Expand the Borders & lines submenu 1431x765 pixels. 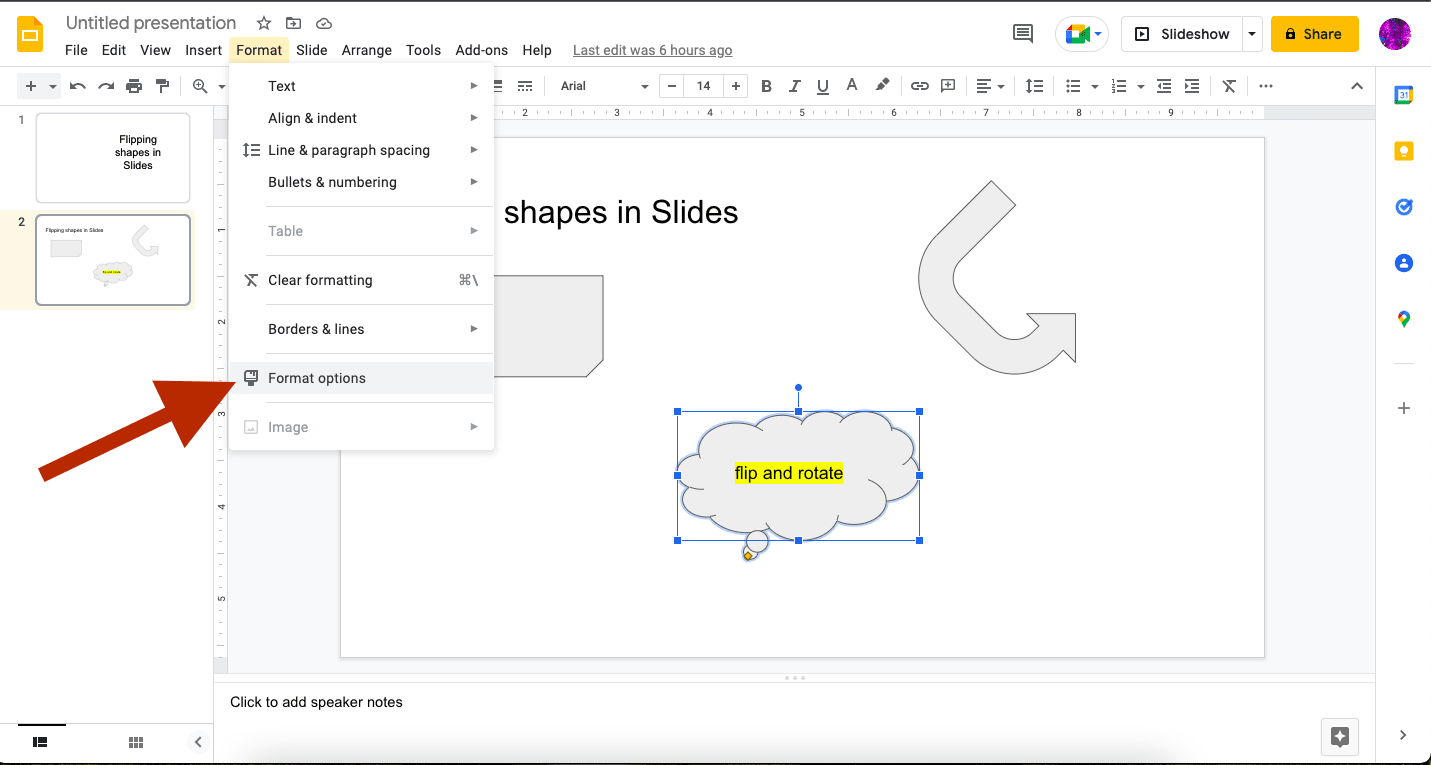316,329
